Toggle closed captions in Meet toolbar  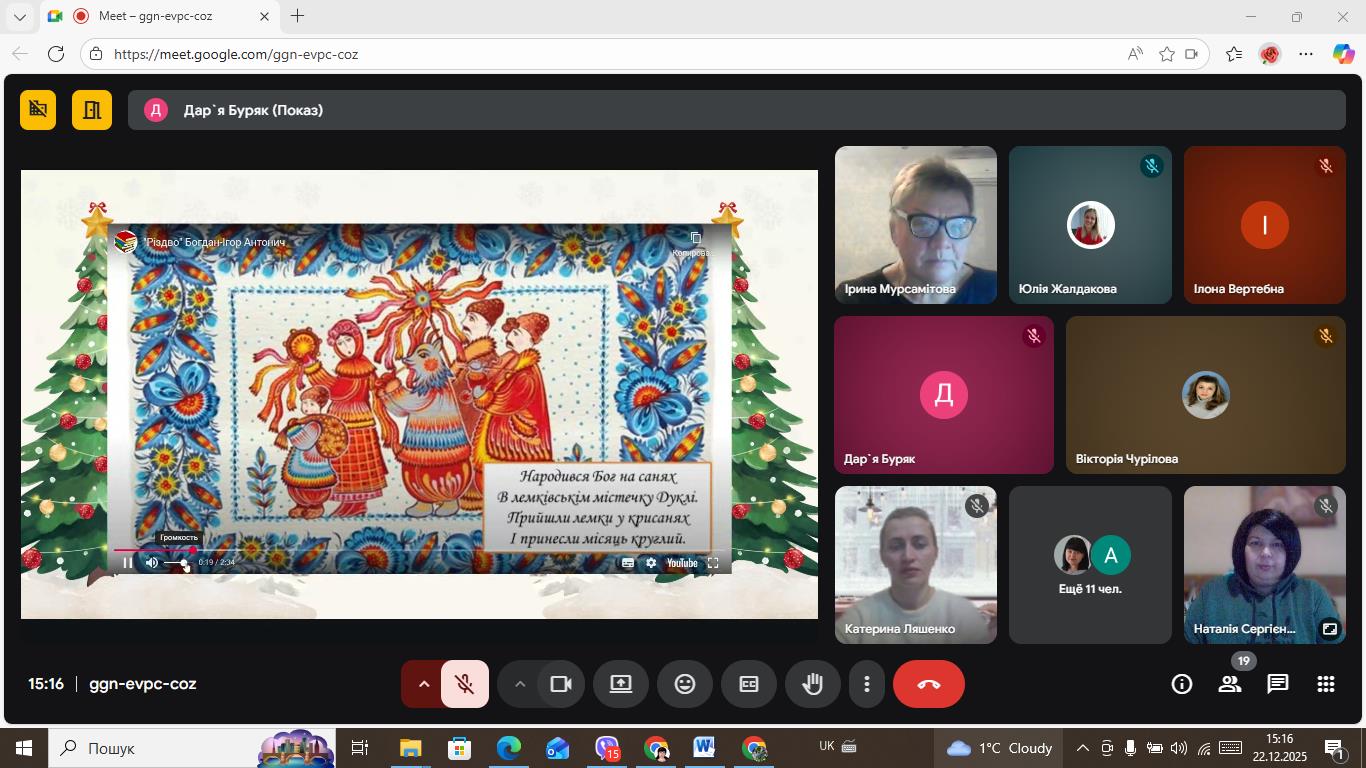pos(749,684)
